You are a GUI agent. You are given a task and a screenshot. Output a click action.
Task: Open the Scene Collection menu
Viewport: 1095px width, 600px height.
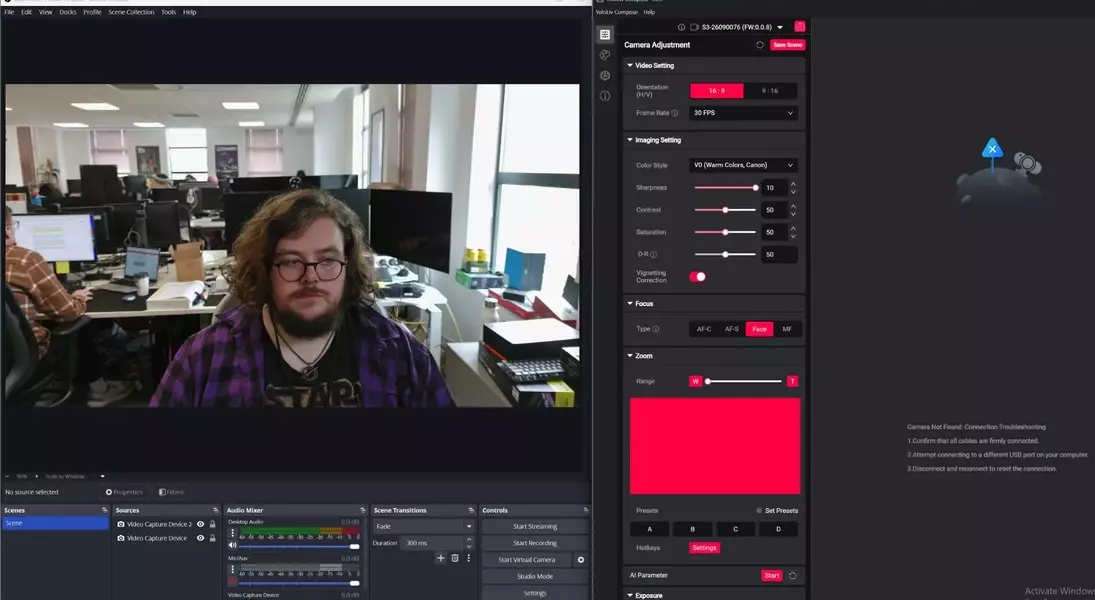pyautogui.click(x=131, y=12)
